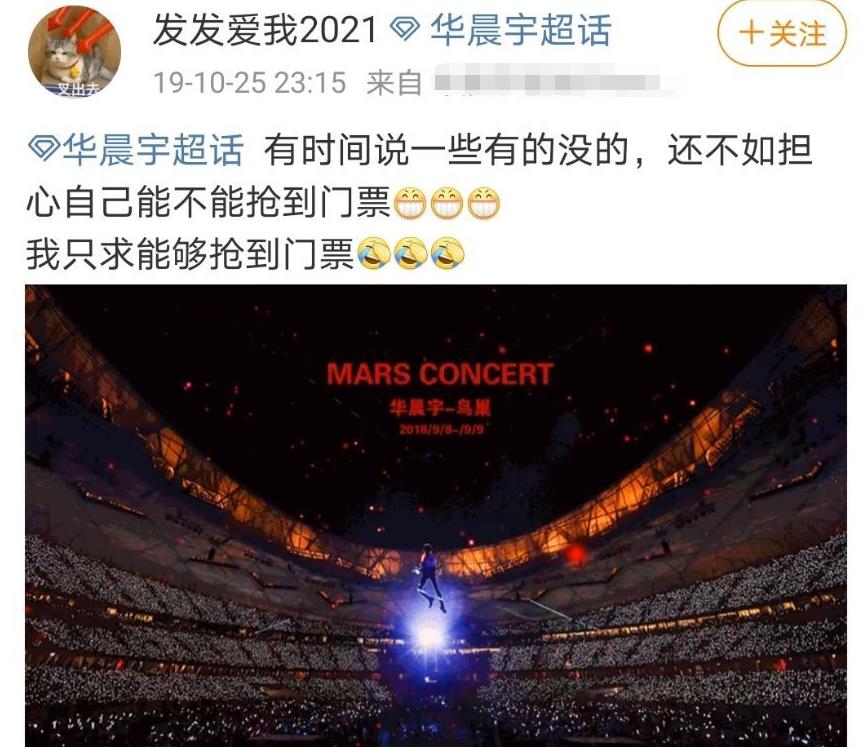Click the diamond icon beside the username

pos(405,30)
